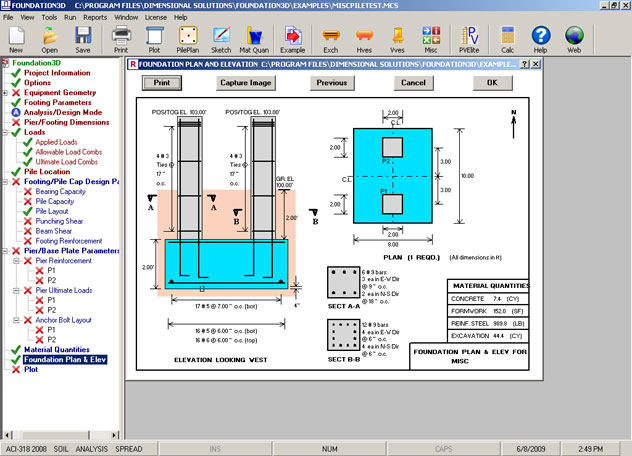632x456 pixels.
Task: Click the Print button in dialog
Action: pyautogui.click(x=162, y=83)
